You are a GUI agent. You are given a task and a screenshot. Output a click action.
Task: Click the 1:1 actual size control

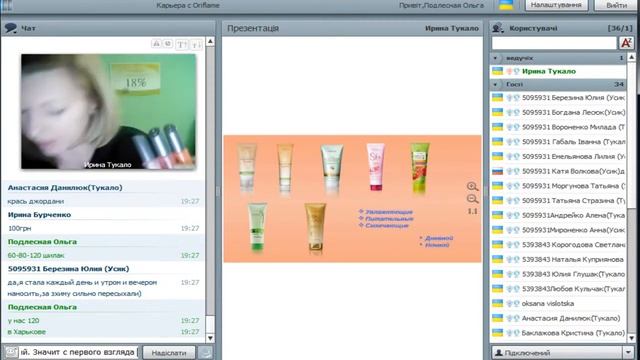(472, 211)
